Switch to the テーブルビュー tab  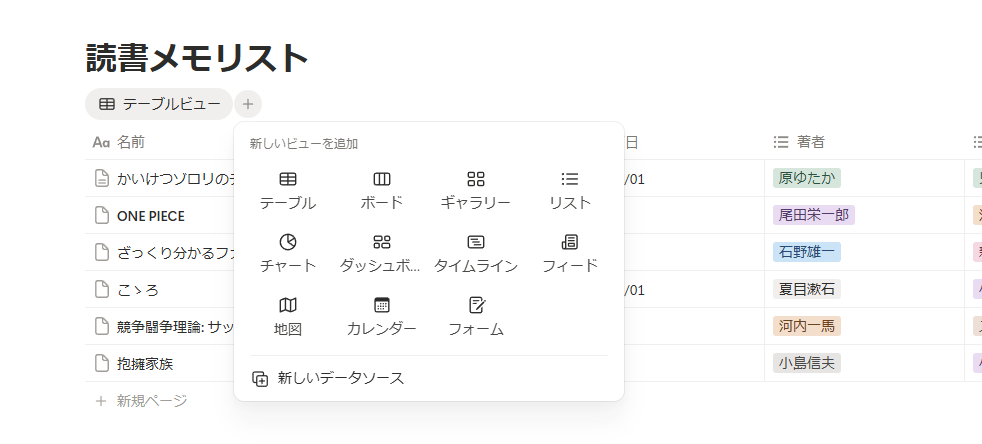[x=159, y=104]
